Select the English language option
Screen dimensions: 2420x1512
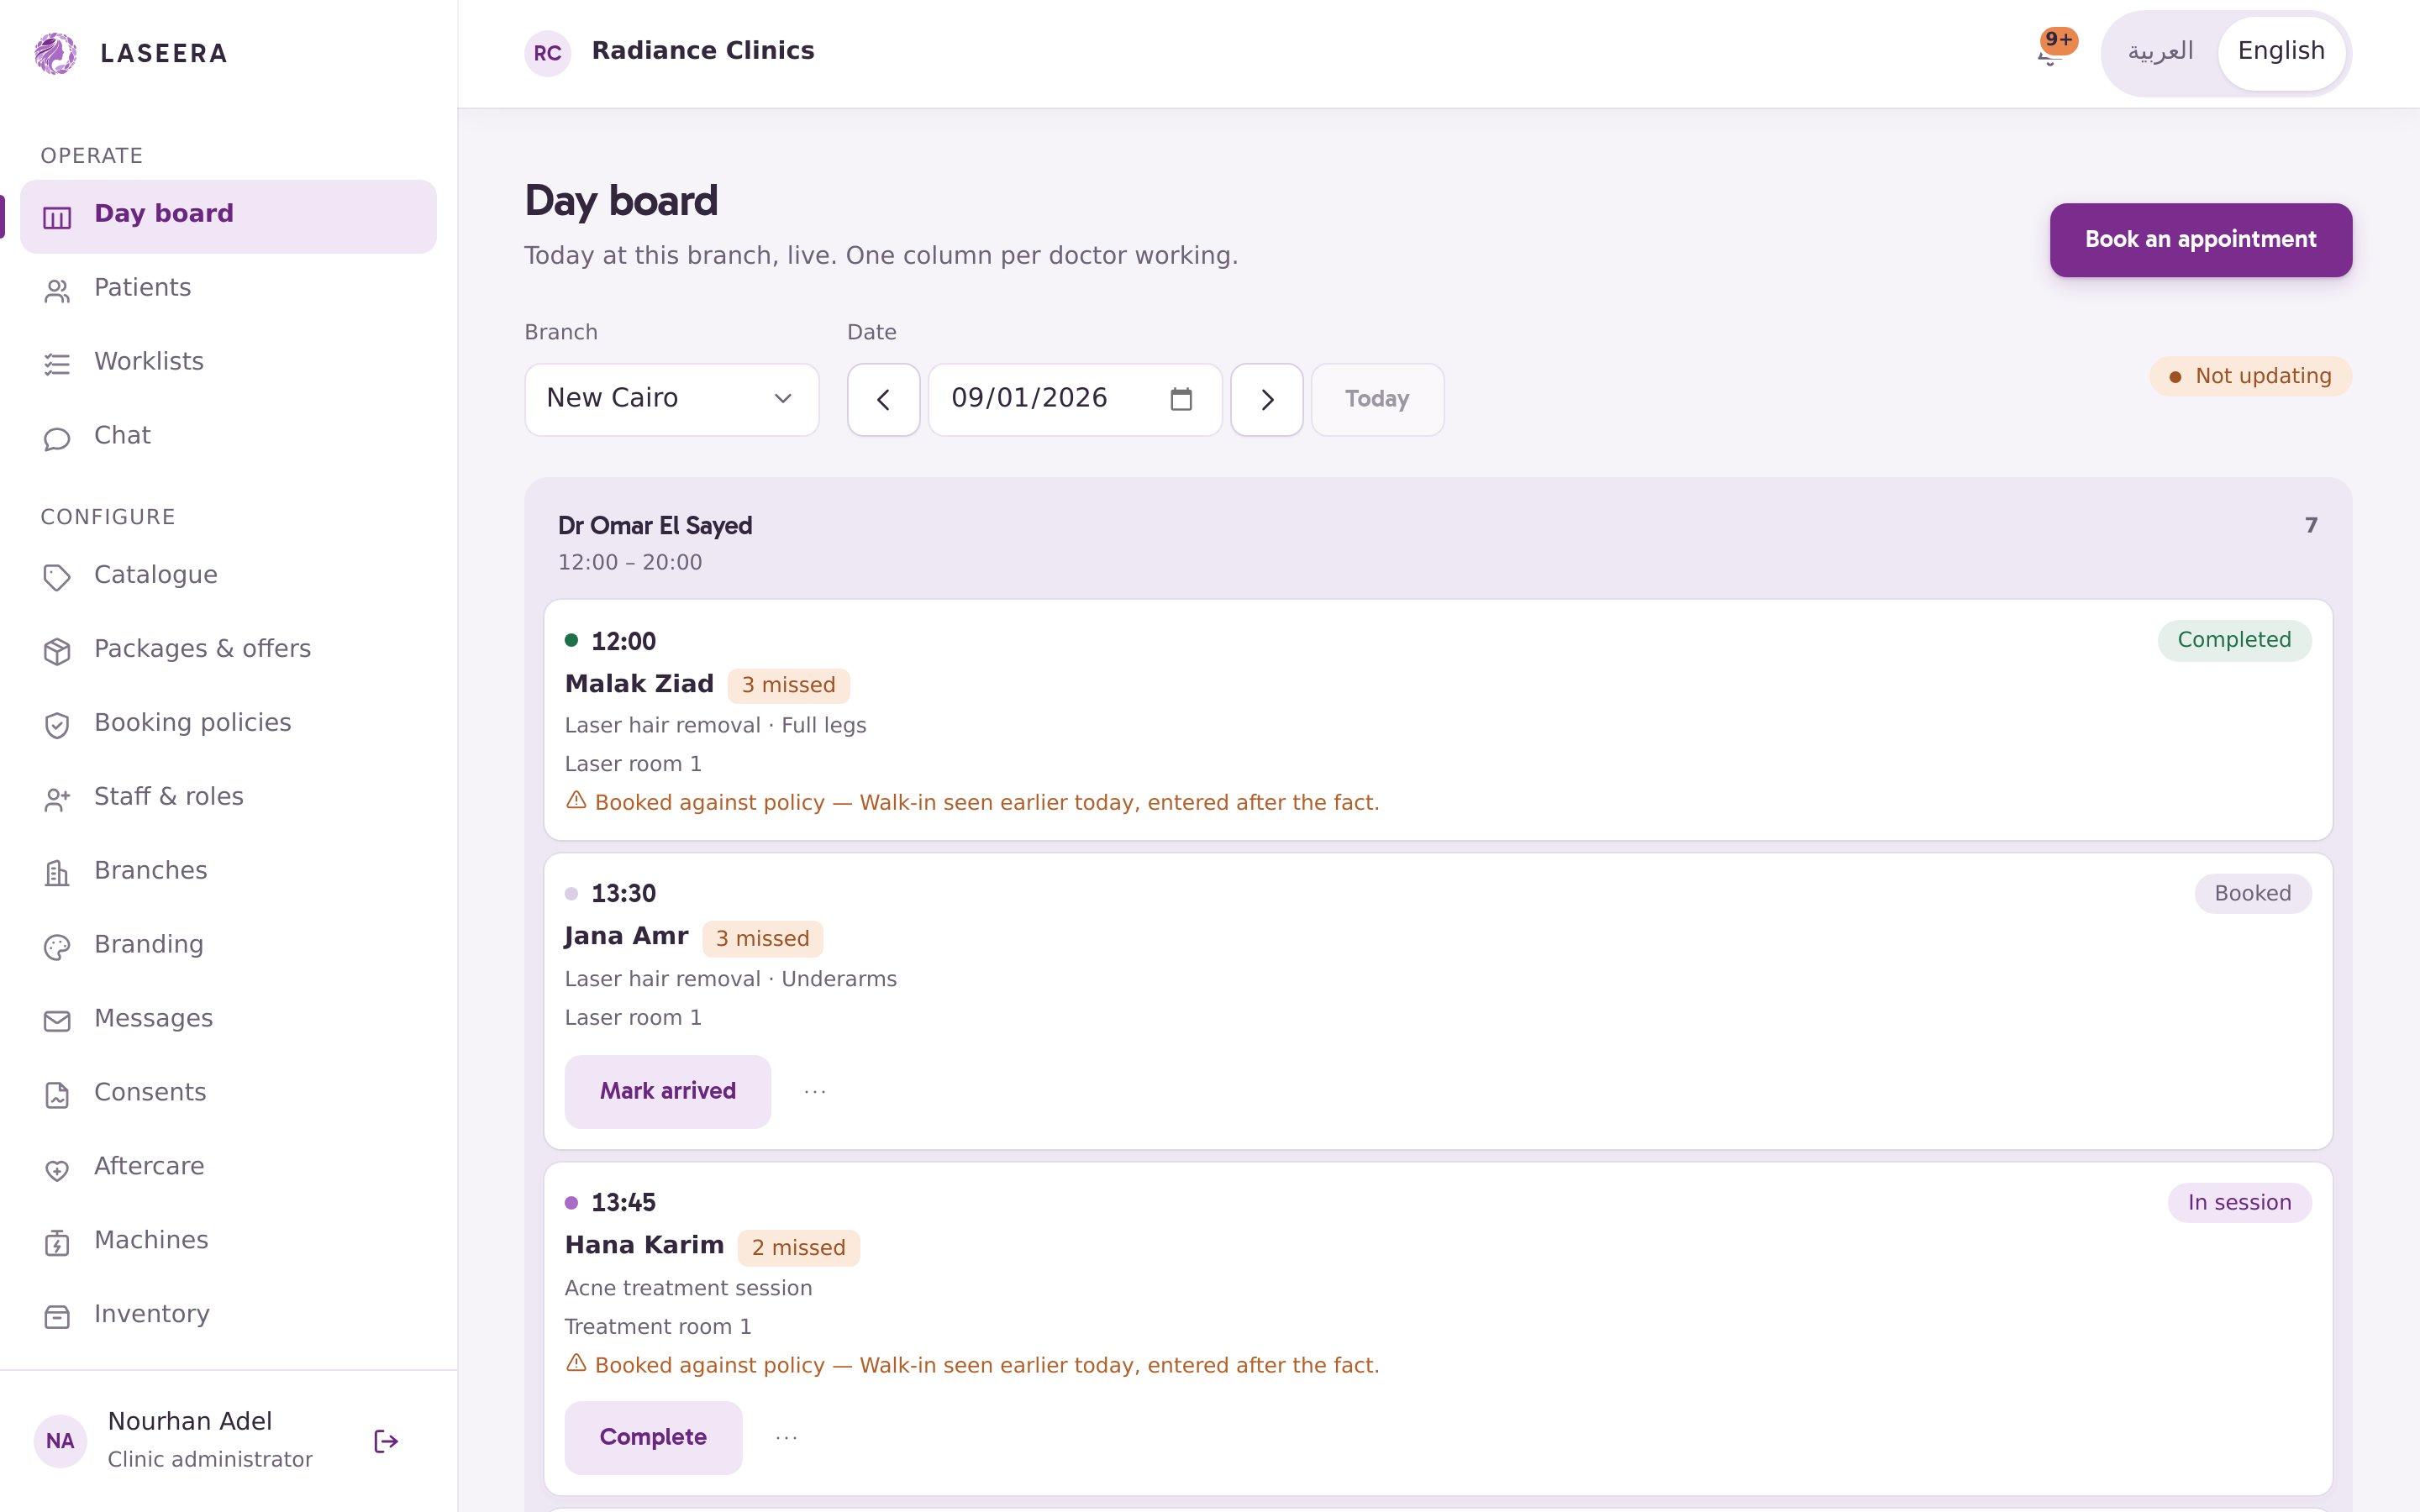click(x=2281, y=52)
